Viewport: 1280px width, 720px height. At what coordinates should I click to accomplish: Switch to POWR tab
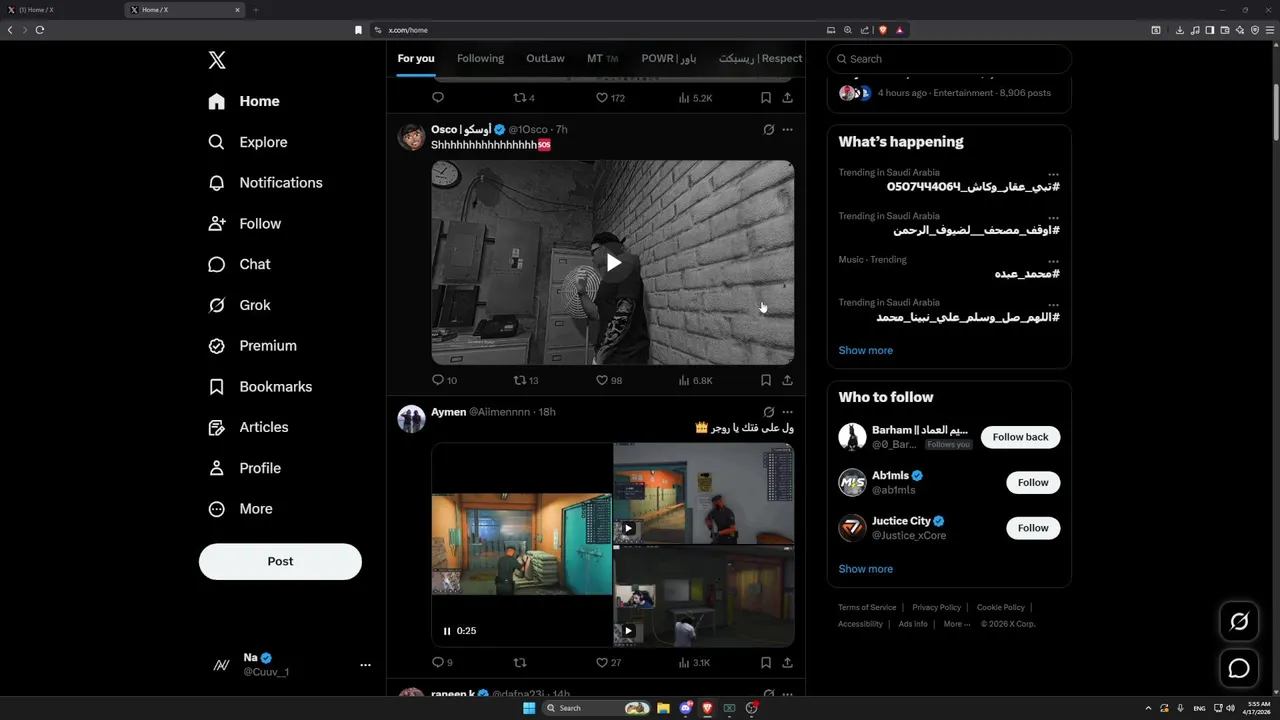point(669,59)
